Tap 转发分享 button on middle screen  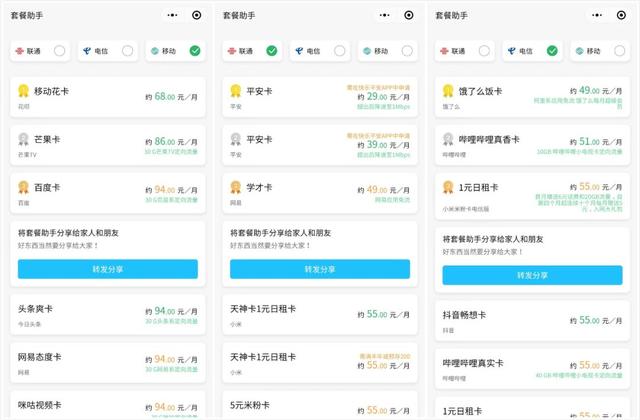point(320,269)
